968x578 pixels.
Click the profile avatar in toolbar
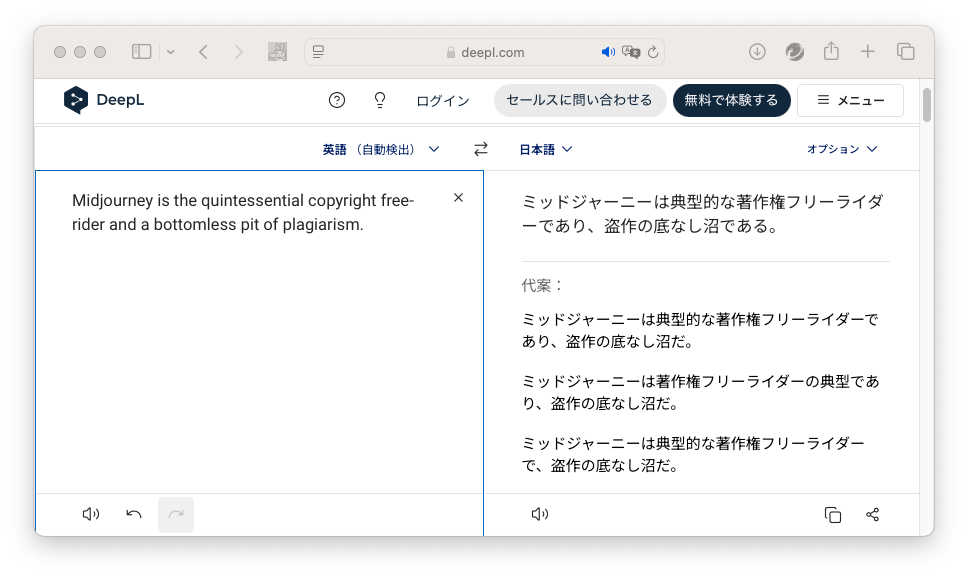[x=277, y=52]
